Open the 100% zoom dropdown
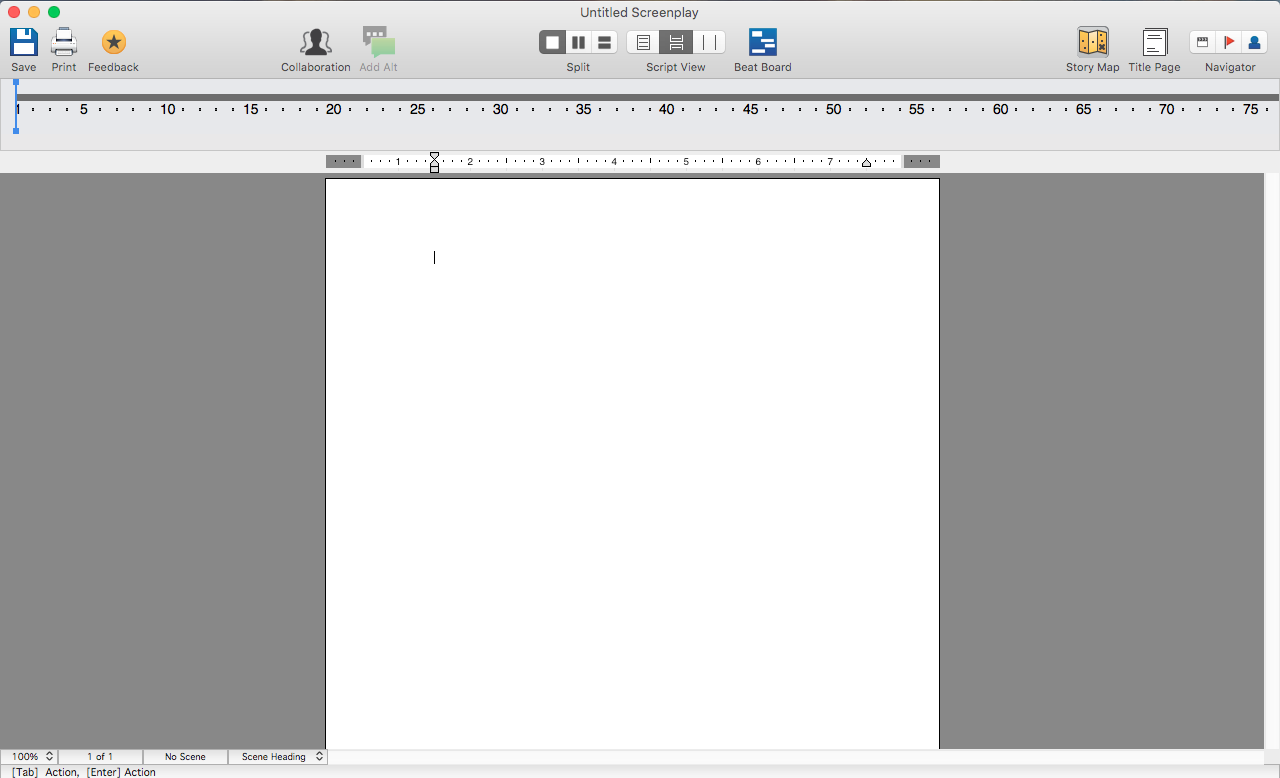 (x=29, y=757)
